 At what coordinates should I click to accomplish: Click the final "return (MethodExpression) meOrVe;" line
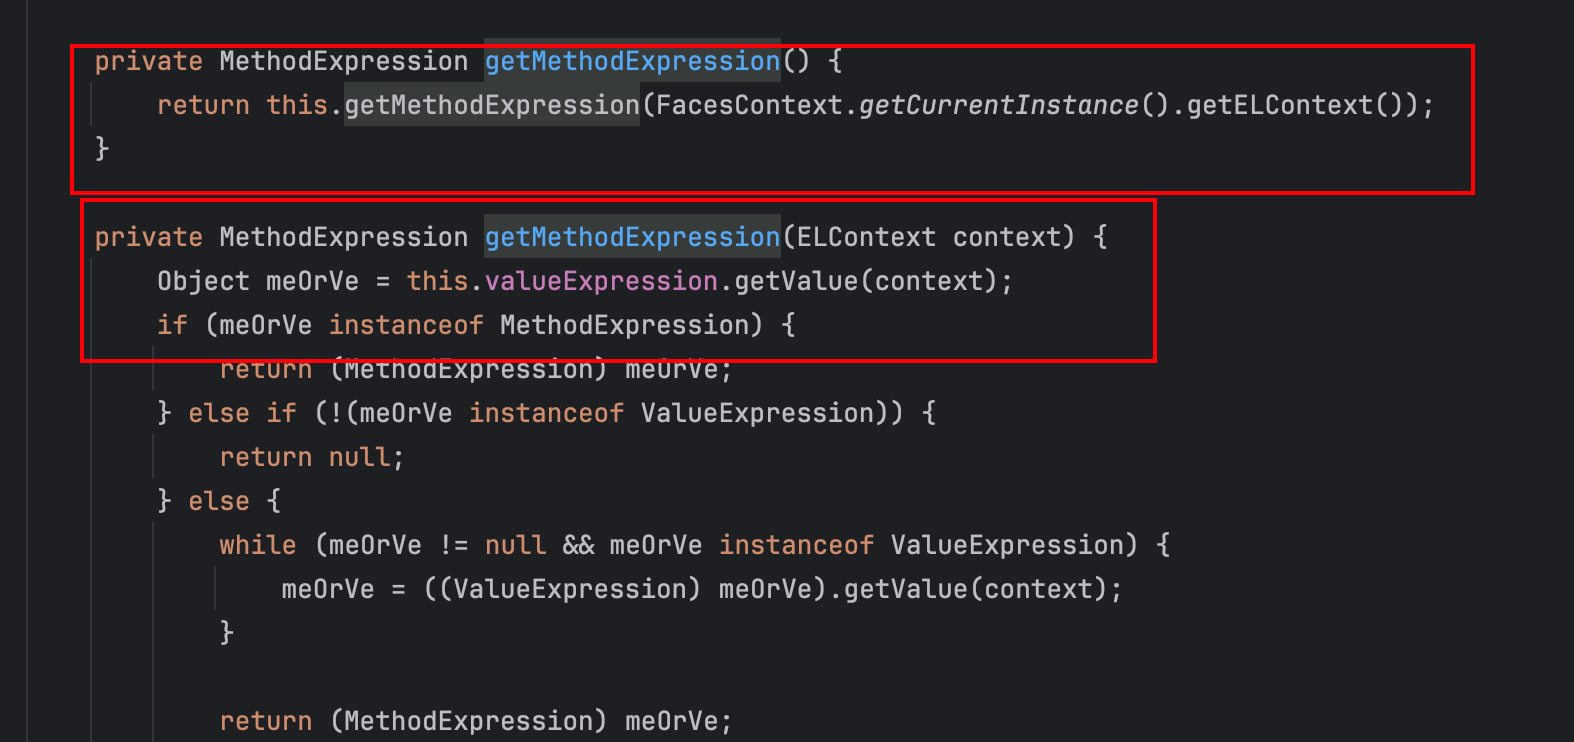[x=475, y=721]
